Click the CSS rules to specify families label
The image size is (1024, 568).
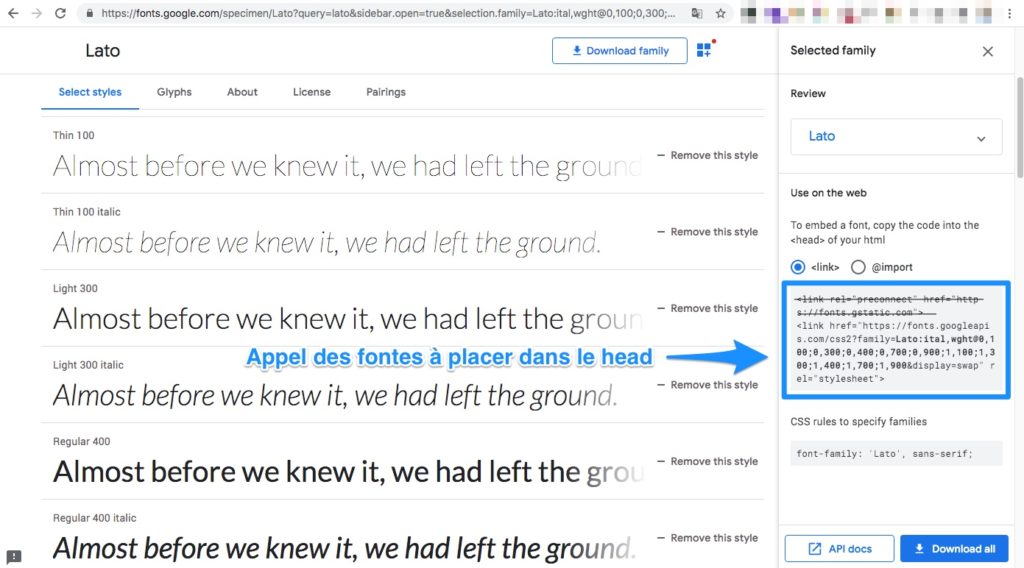pos(858,422)
